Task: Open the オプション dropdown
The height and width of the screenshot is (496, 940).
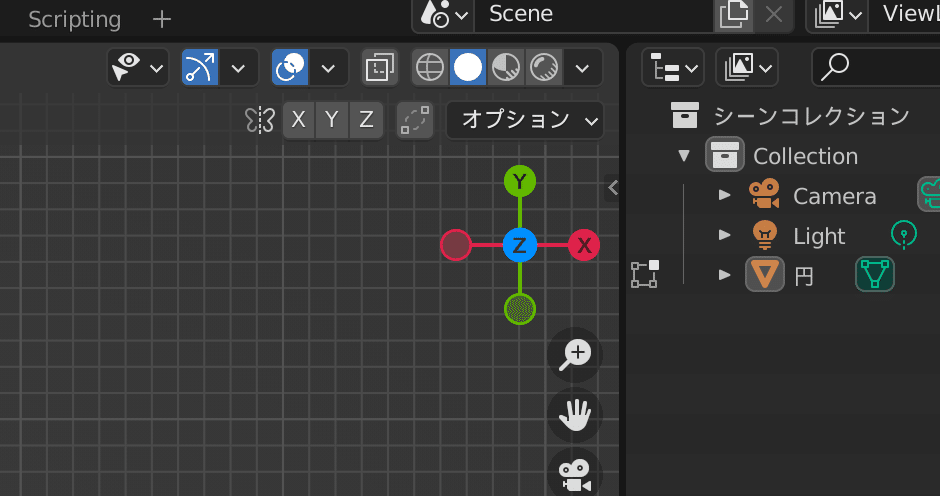Action: pos(525,120)
